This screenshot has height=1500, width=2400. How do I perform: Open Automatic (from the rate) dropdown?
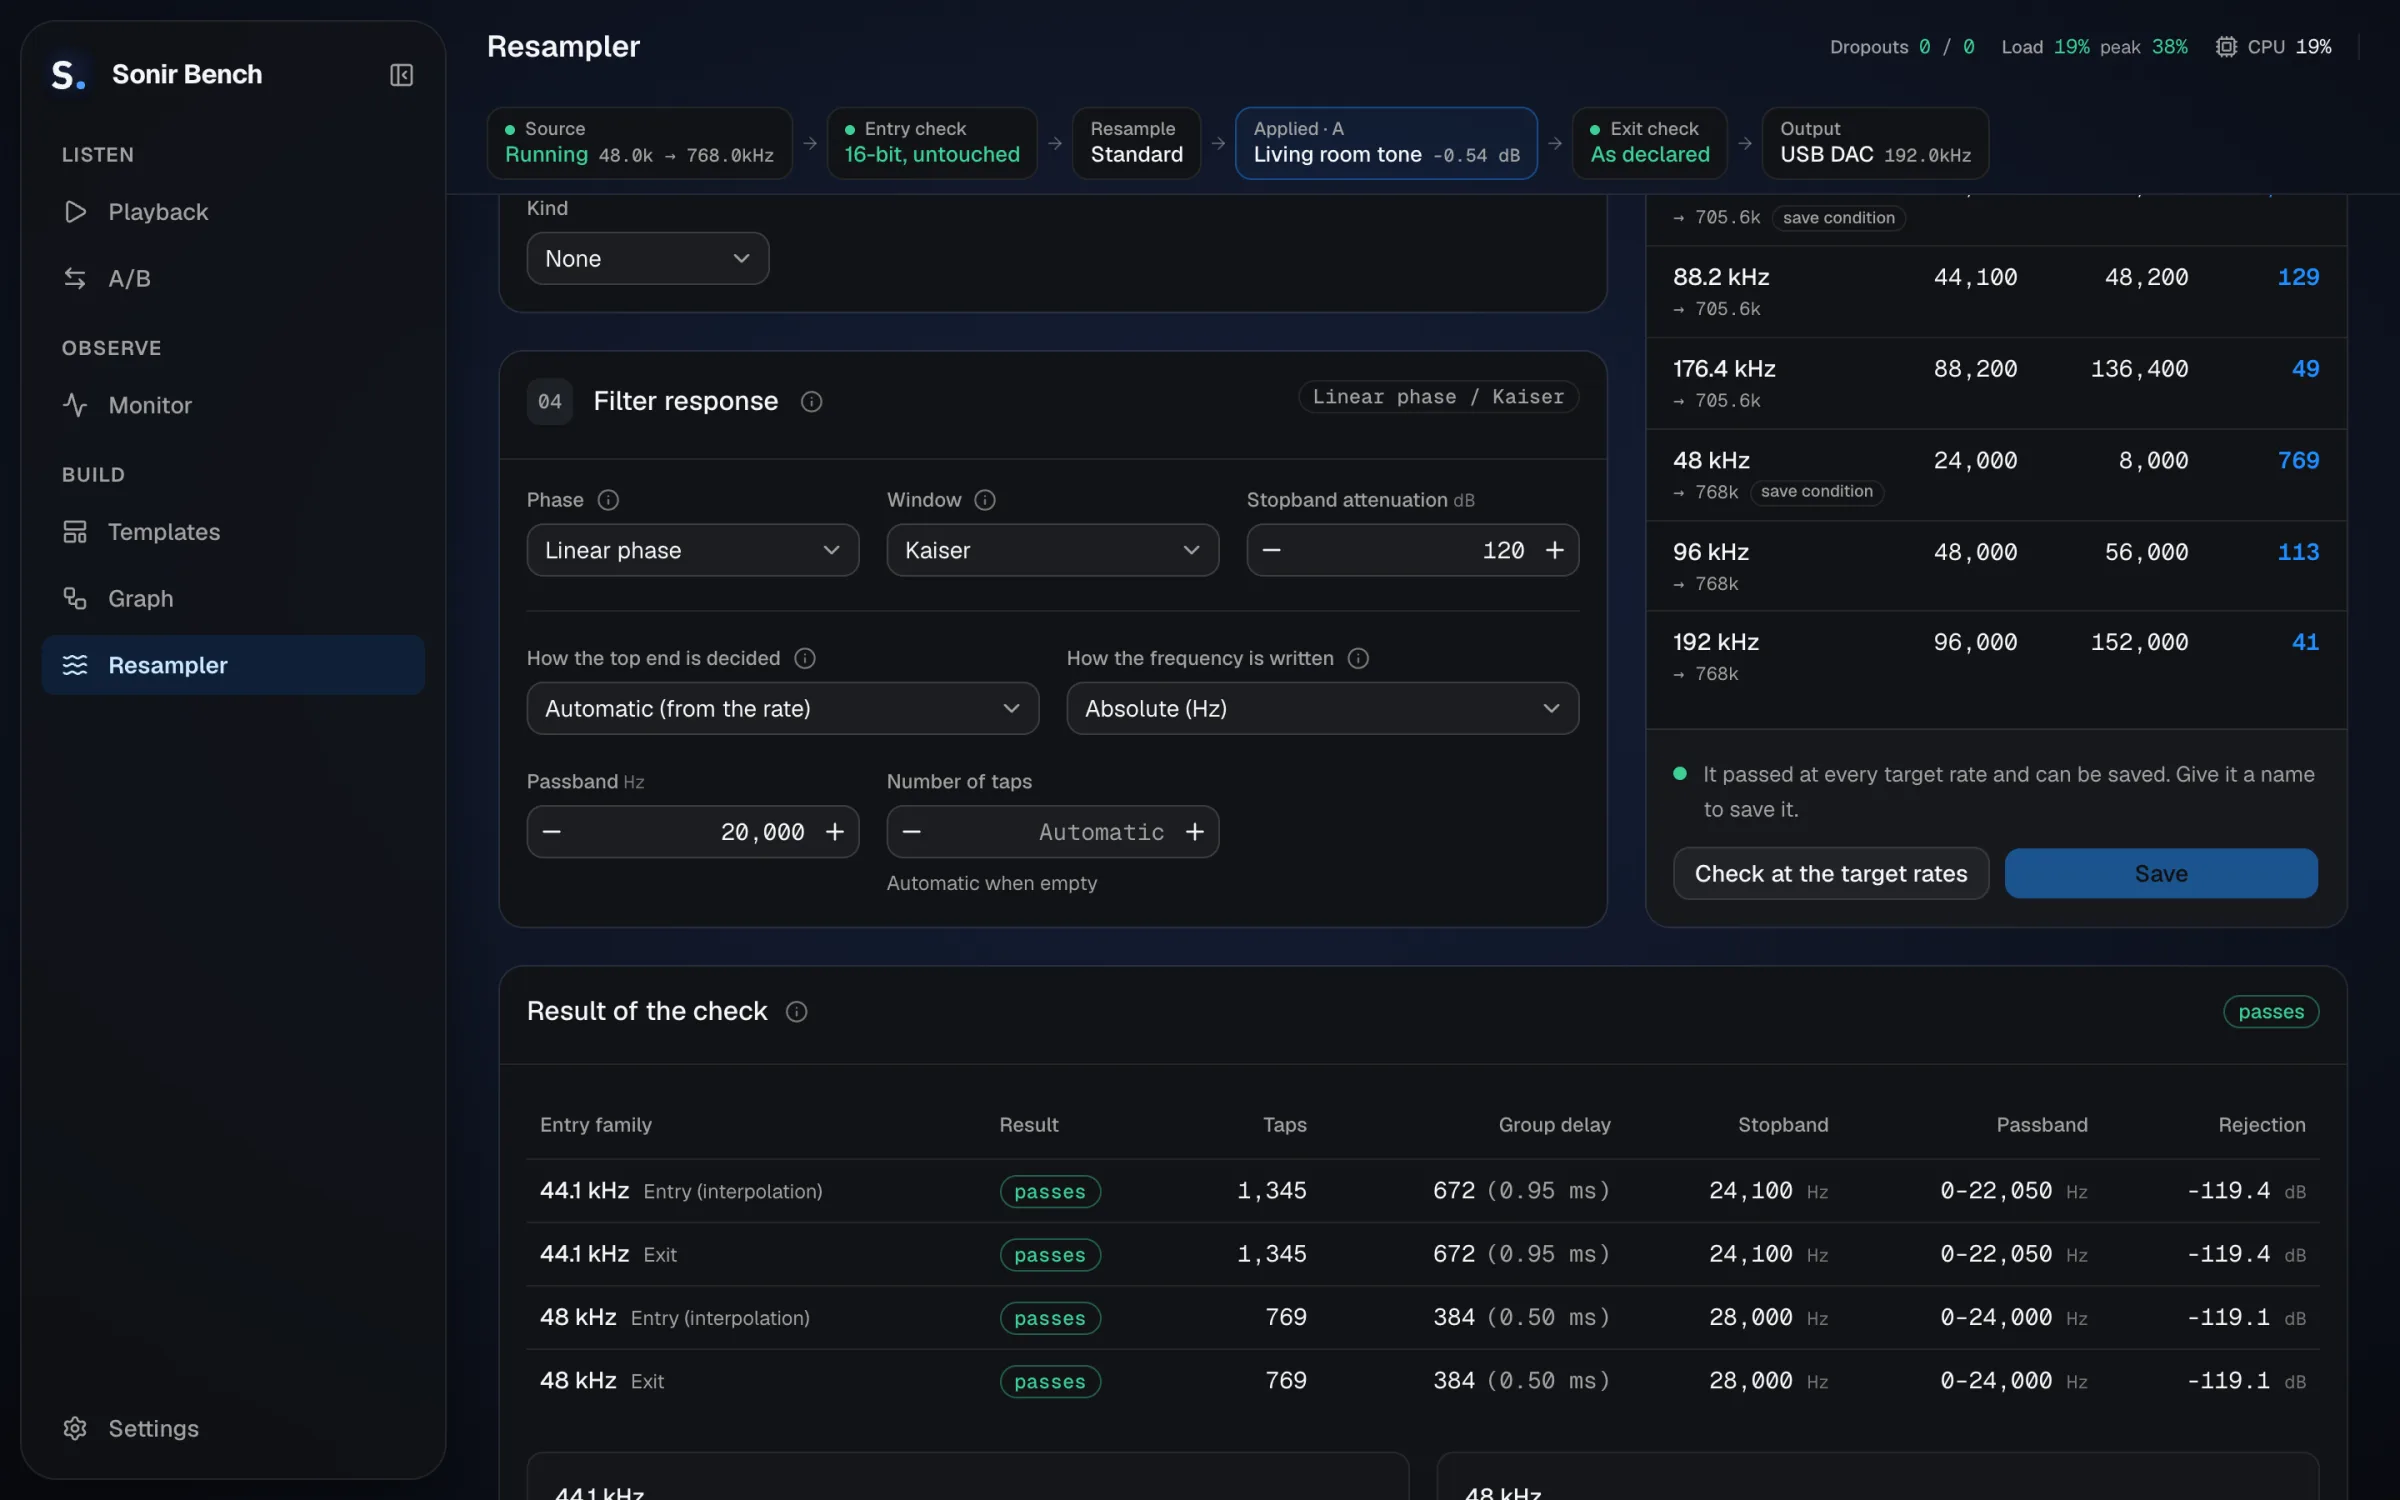point(783,709)
